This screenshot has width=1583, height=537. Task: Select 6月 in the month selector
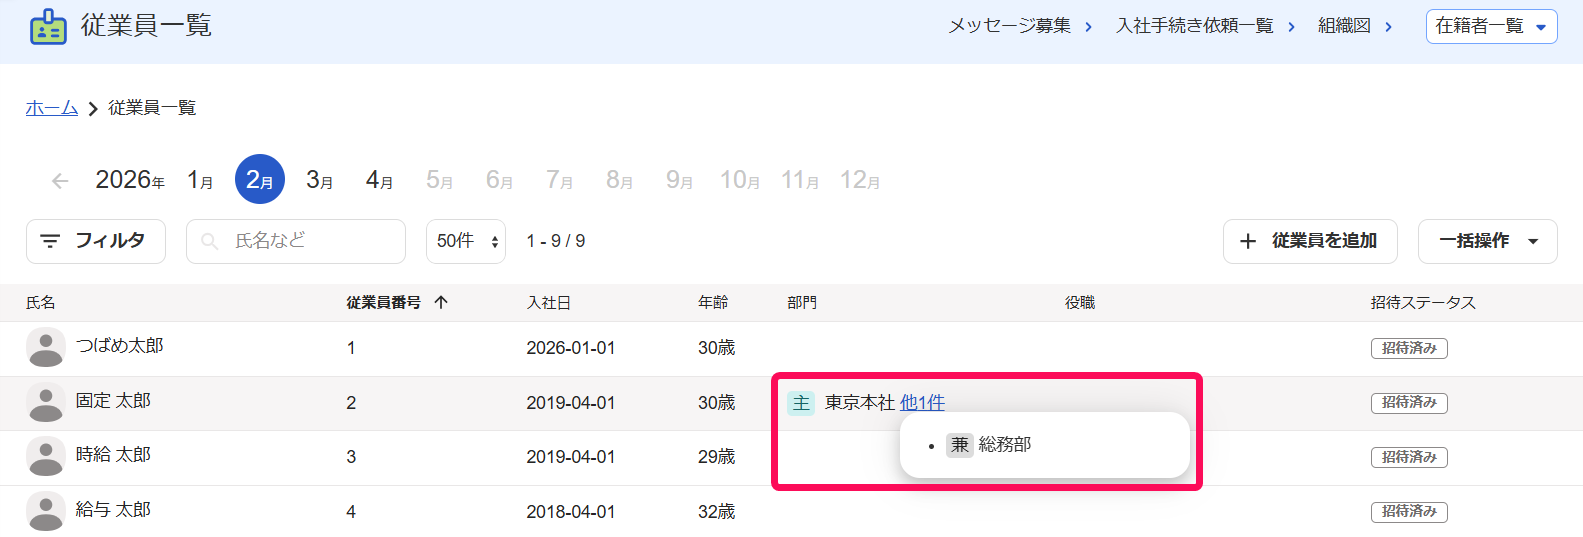click(x=500, y=180)
